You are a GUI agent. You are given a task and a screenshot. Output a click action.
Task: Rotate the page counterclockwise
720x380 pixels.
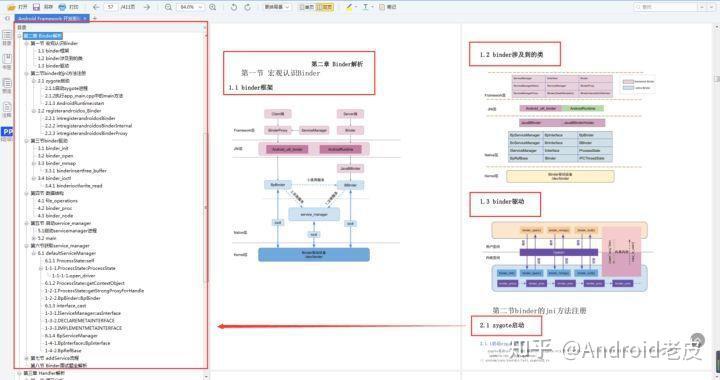234,7
